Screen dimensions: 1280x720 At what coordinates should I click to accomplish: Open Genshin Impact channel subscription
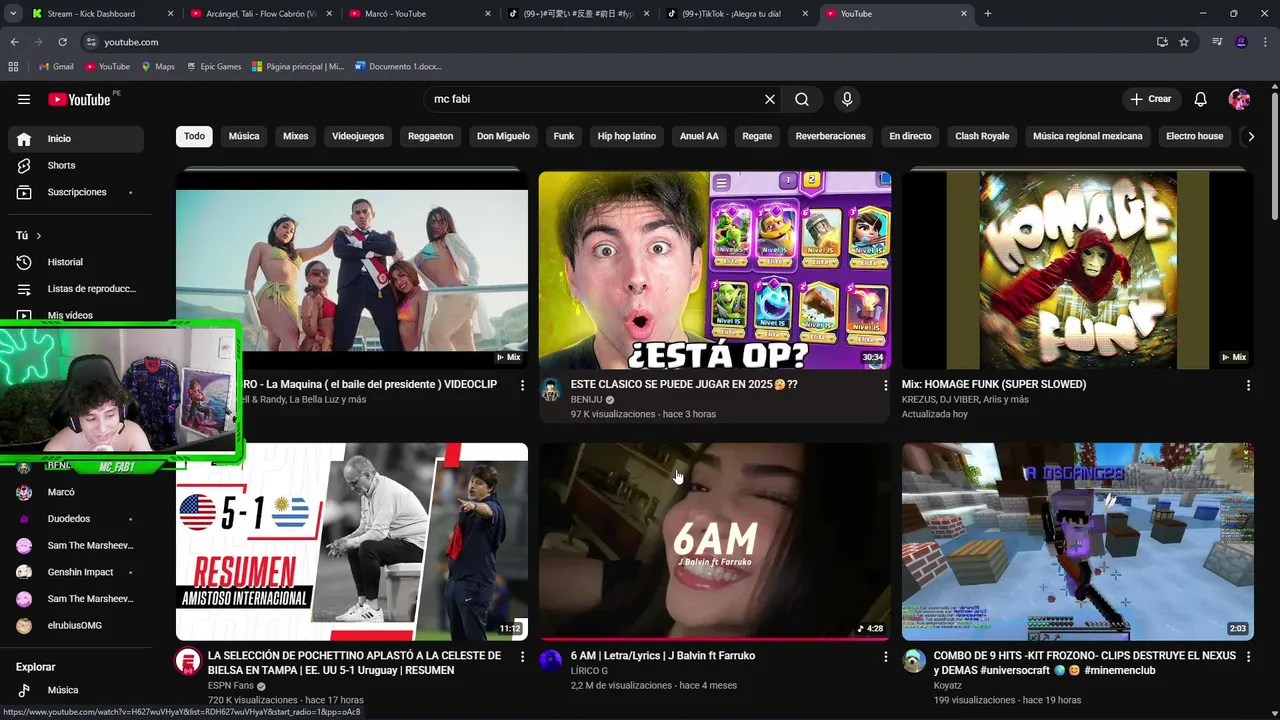76,572
